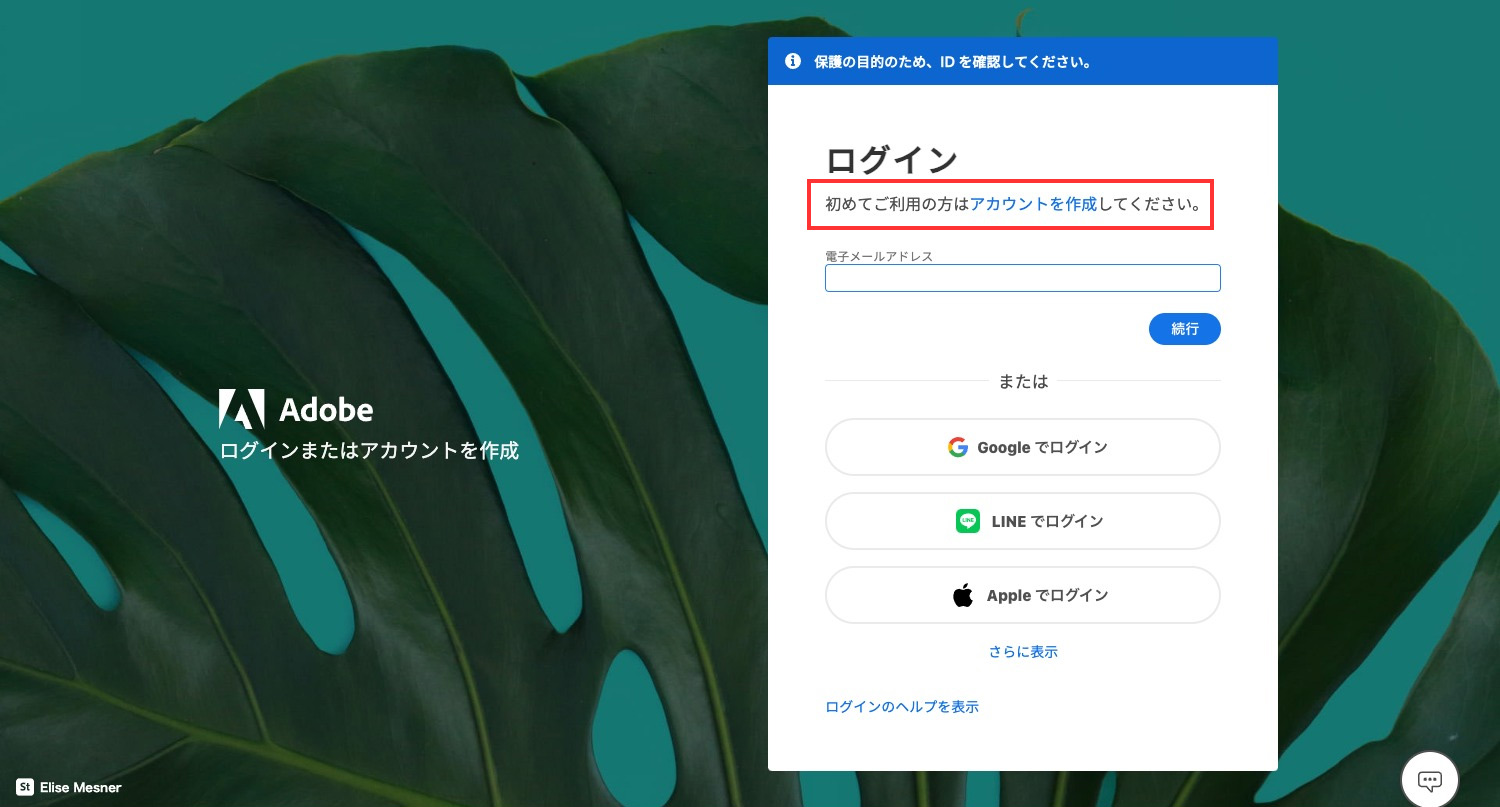Open the アカウントを作成 link
Image resolution: width=1500 pixels, height=807 pixels.
tap(1033, 204)
